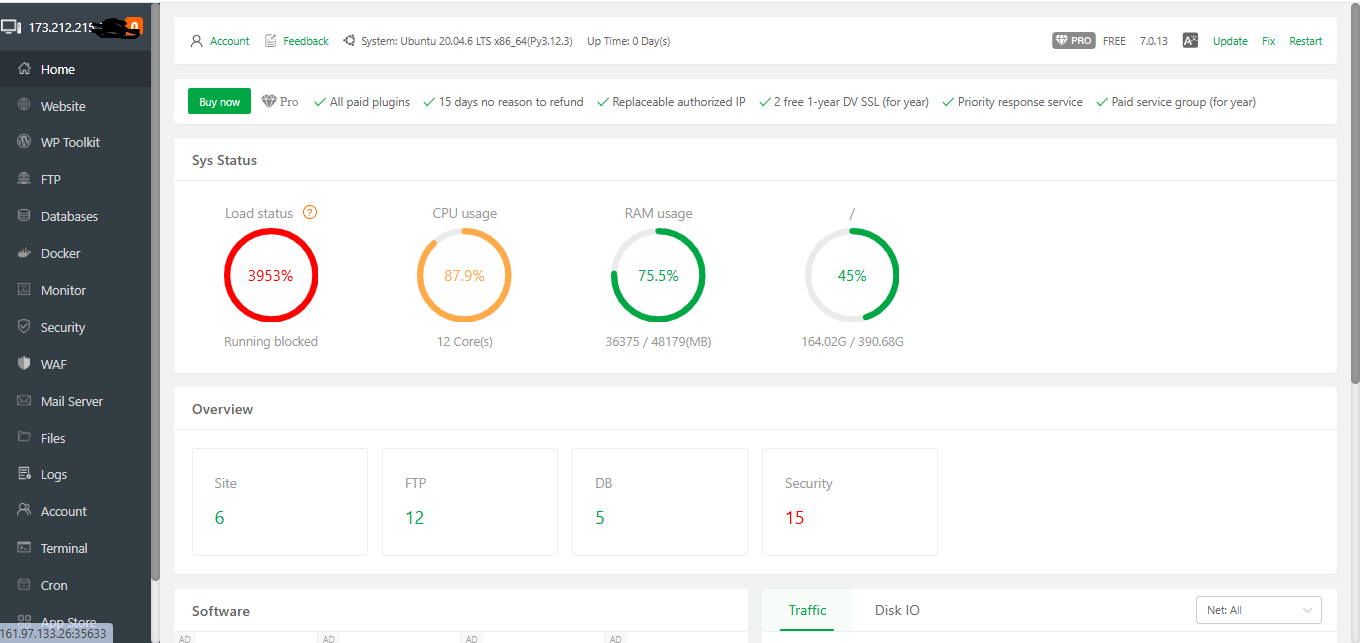Image resolution: width=1360 pixels, height=643 pixels.
Task: Click the Logs sidebar icon
Action: click(24, 474)
